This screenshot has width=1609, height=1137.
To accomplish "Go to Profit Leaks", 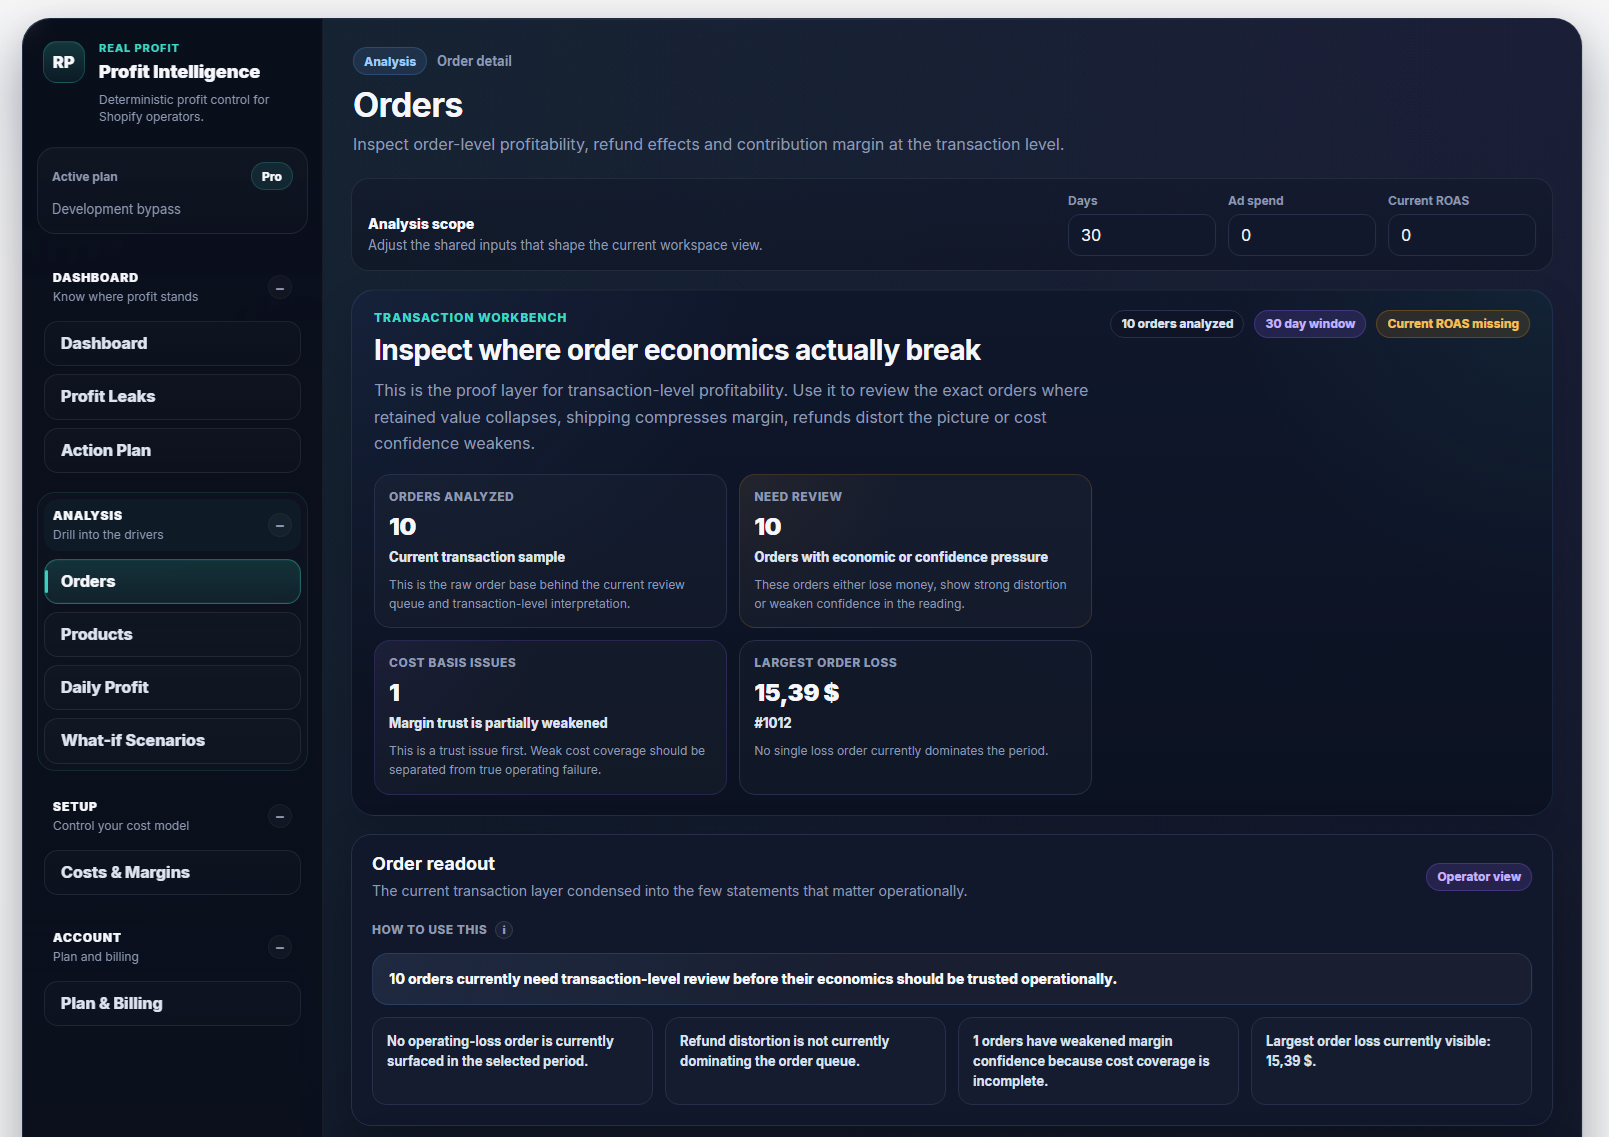I will pyautogui.click(x=172, y=397).
